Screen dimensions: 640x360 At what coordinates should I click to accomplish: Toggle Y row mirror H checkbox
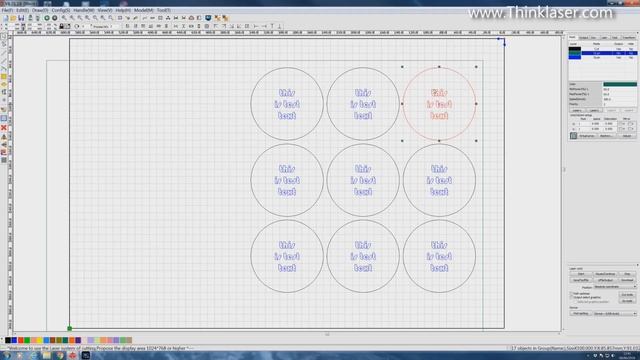click(620, 129)
